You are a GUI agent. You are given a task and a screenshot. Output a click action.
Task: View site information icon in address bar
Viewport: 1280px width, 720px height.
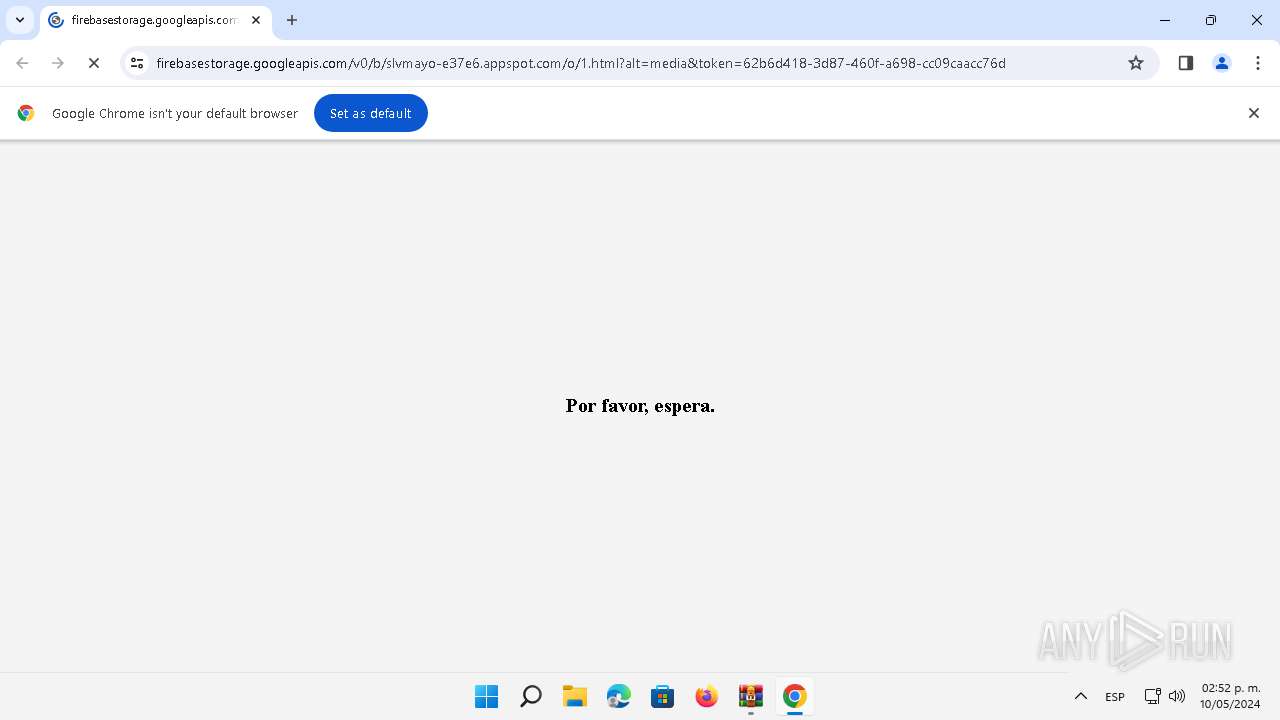(137, 63)
